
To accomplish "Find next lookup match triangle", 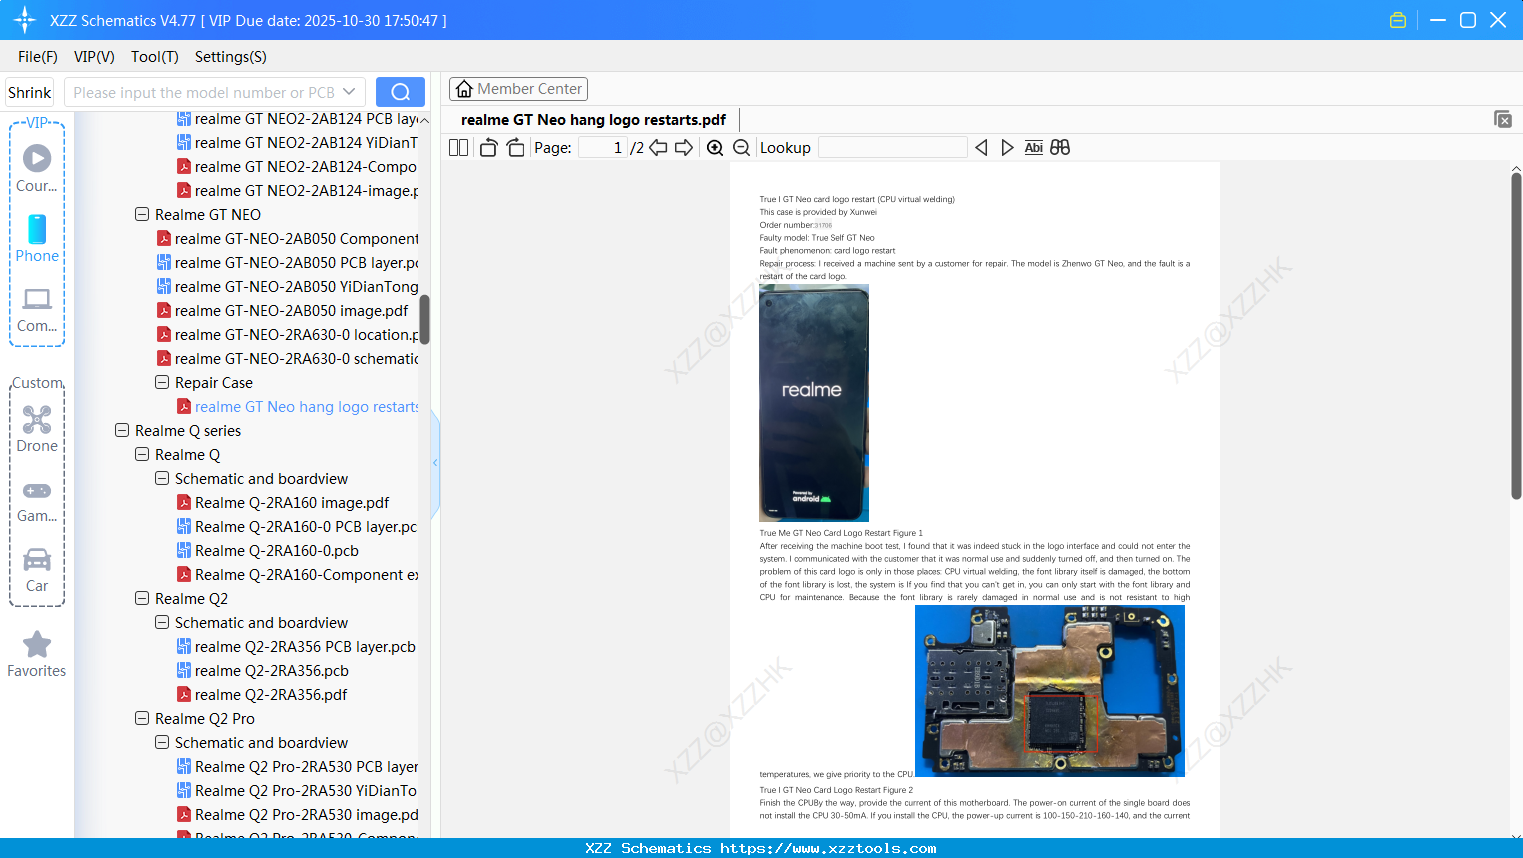I will [1007, 148].
